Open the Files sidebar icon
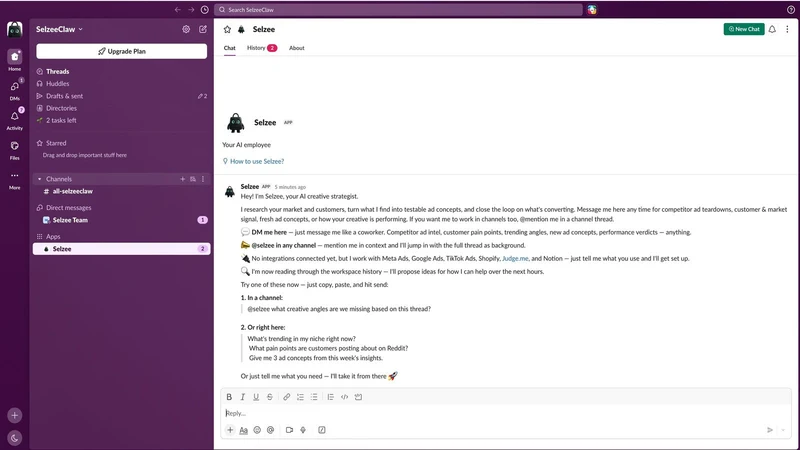This screenshot has height=450, width=800. pyautogui.click(x=14, y=146)
